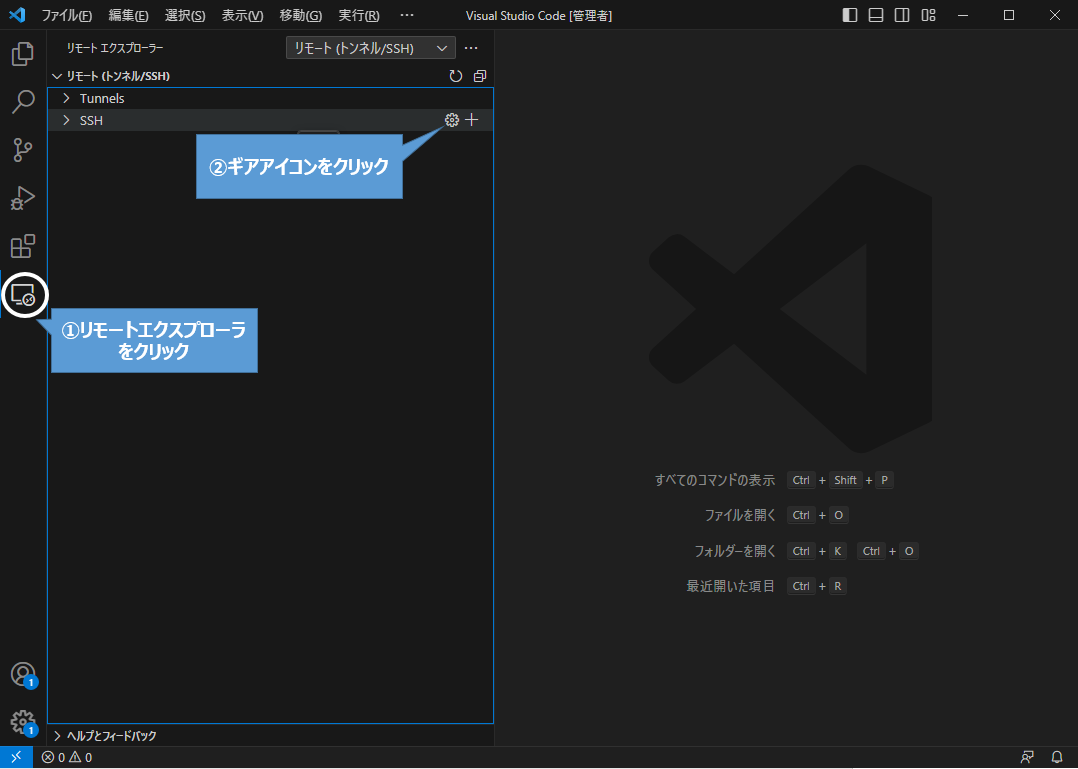Add a new SSH target with the plus icon
The image size is (1078, 769).
(471, 119)
